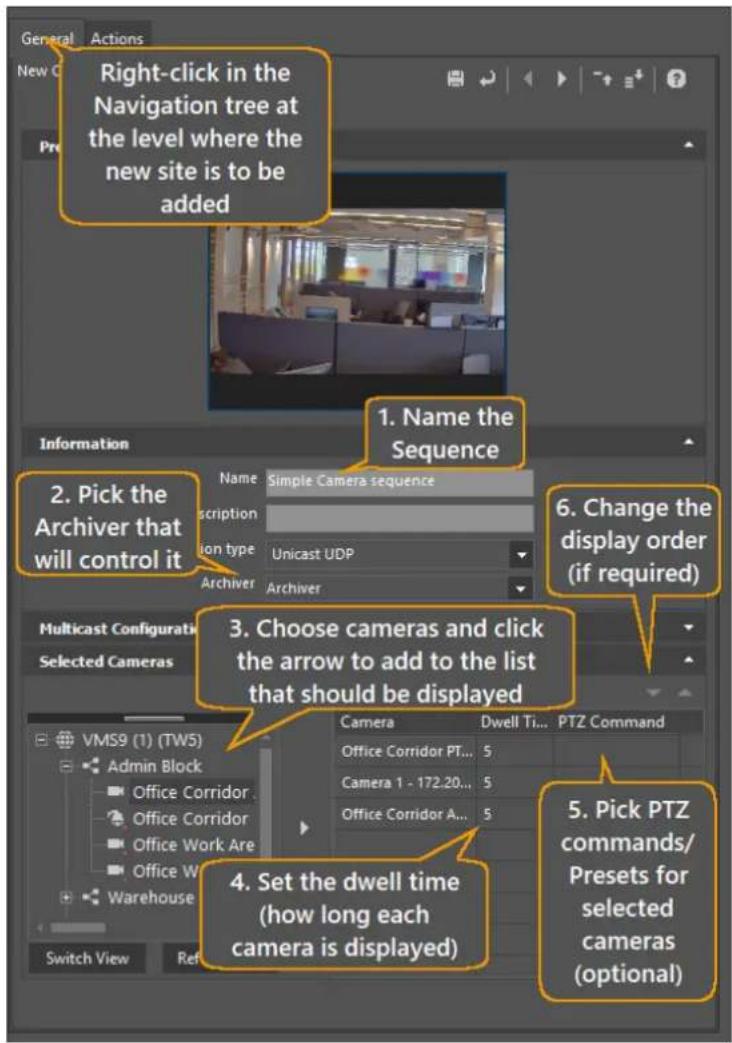This screenshot has width=732, height=1043.
Task: Expand the Warehouse tree node
Action: (x=67, y=897)
